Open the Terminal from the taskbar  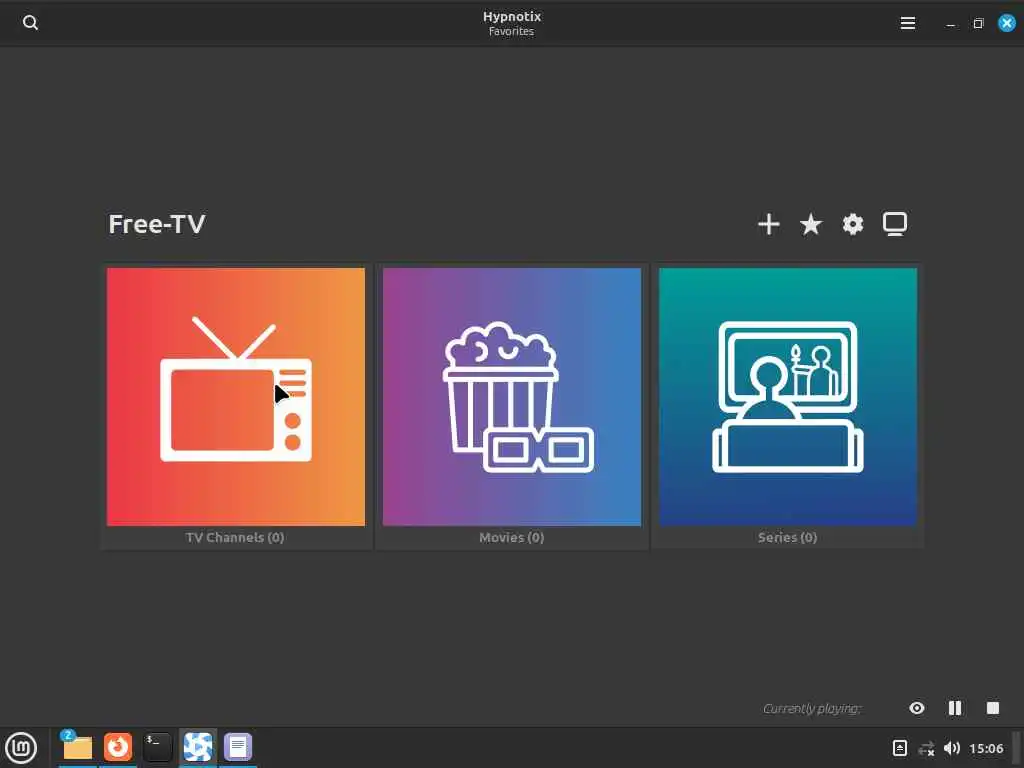coord(158,746)
